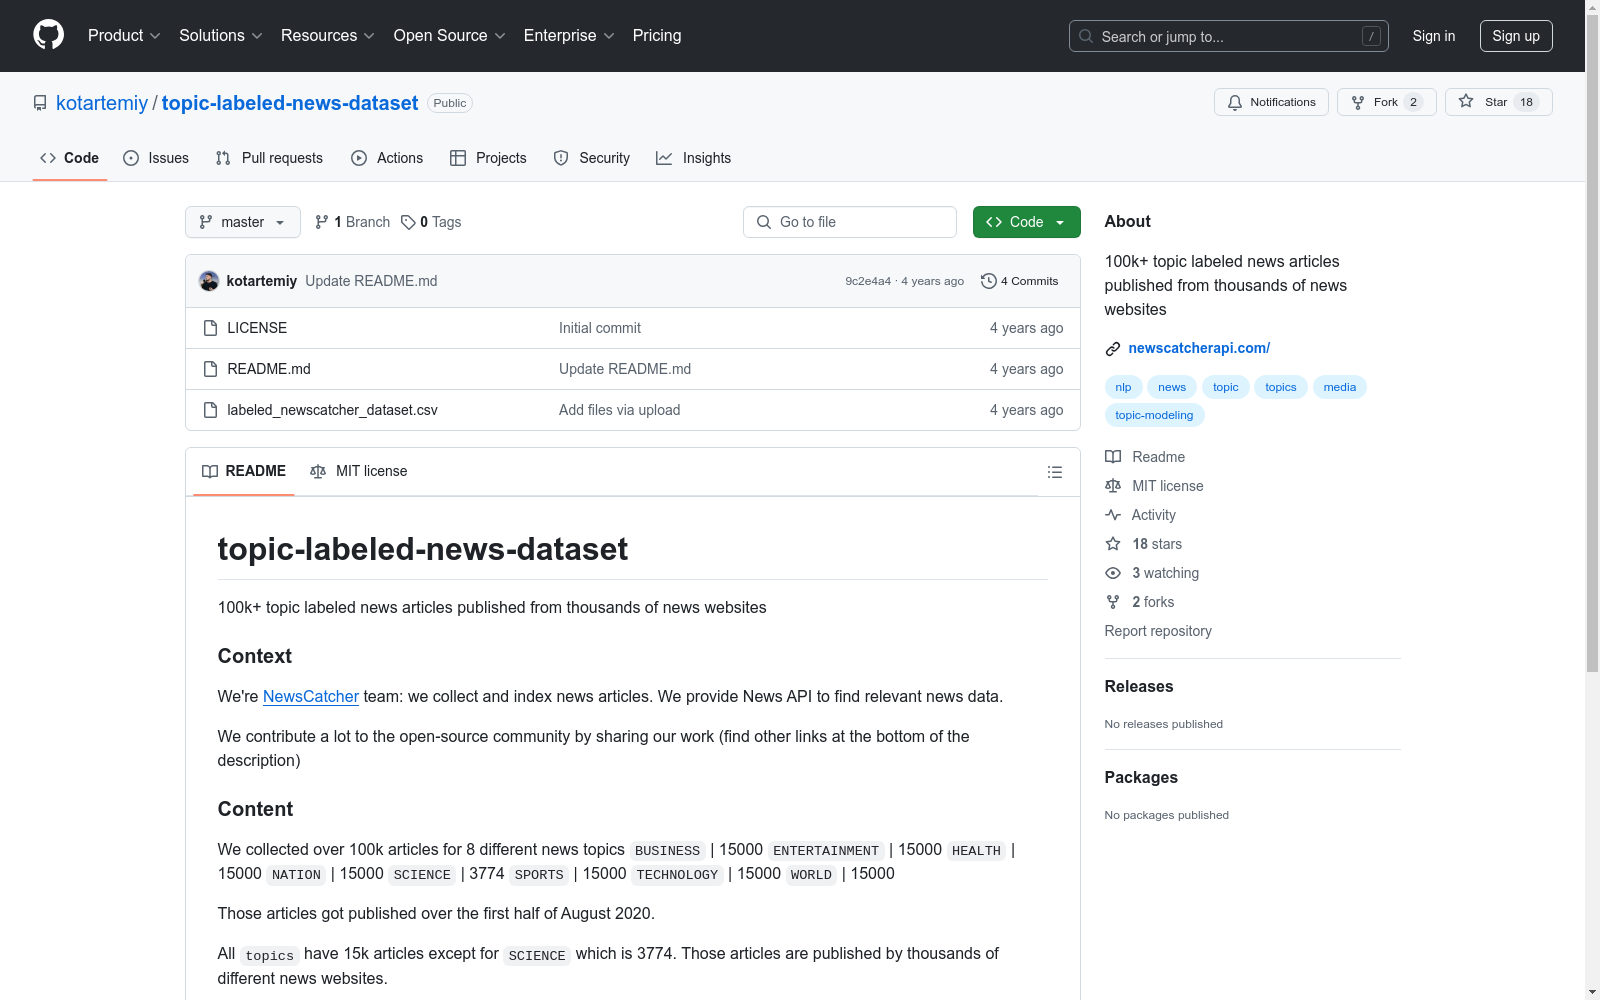
Task: Open the Security tab
Action: [592, 158]
